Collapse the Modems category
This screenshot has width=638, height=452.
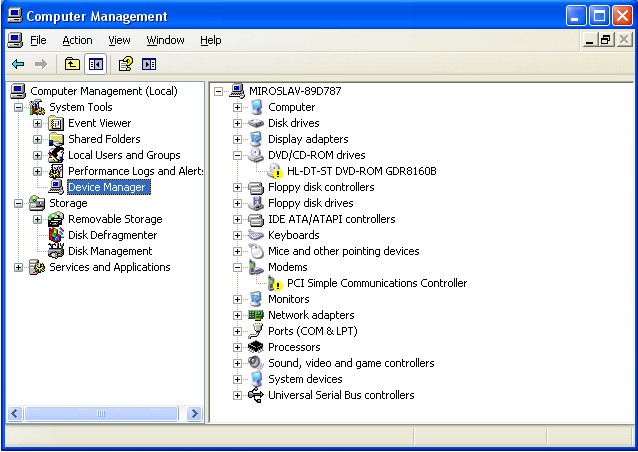coord(238,267)
